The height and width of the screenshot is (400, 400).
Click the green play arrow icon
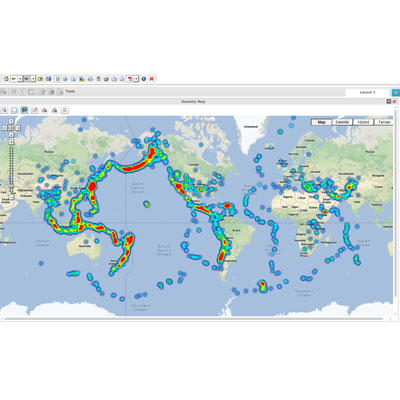pyautogui.click(x=14, y=79)
